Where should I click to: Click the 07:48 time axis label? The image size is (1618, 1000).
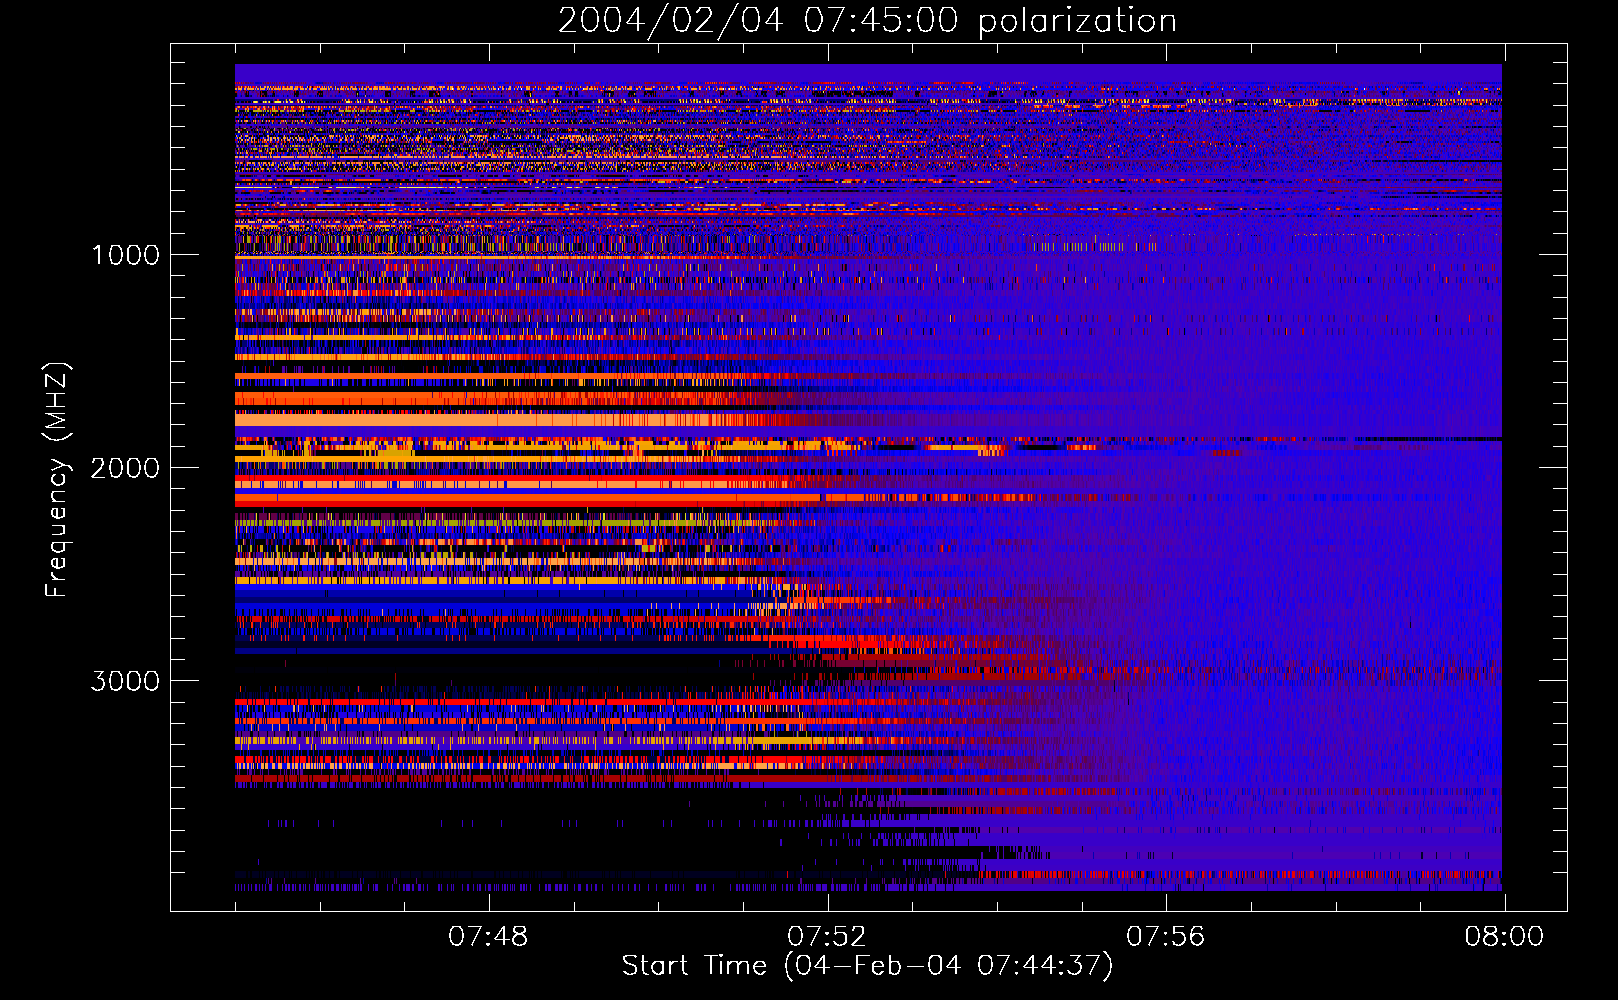point(488,937)
